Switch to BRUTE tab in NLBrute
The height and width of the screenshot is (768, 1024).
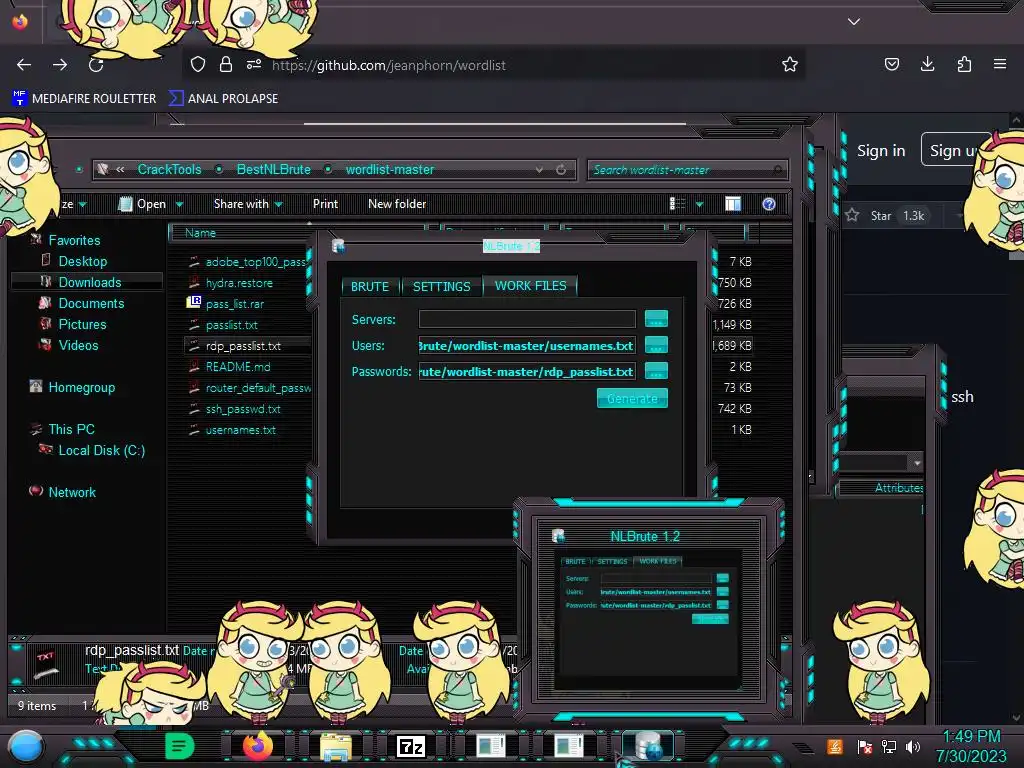pos(370,286)
